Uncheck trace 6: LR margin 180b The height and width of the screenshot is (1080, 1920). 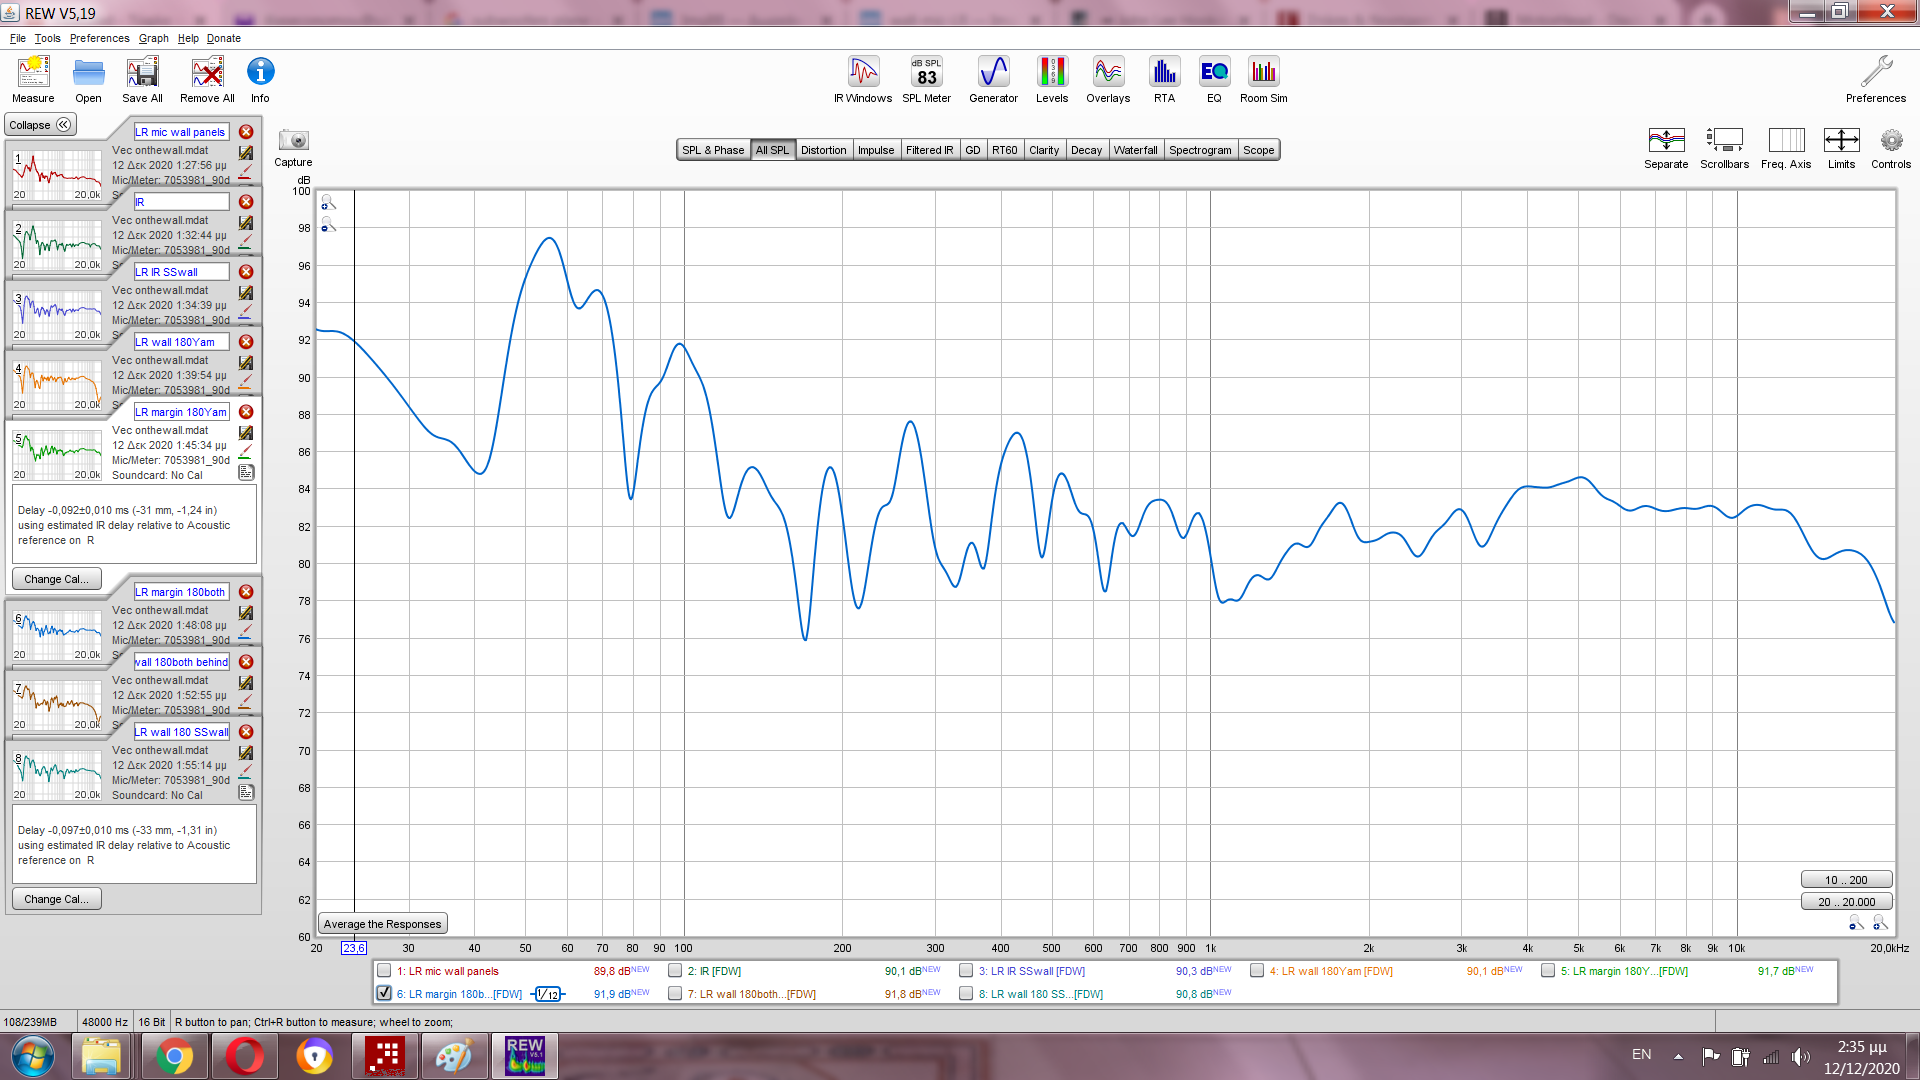pos(384,993)
